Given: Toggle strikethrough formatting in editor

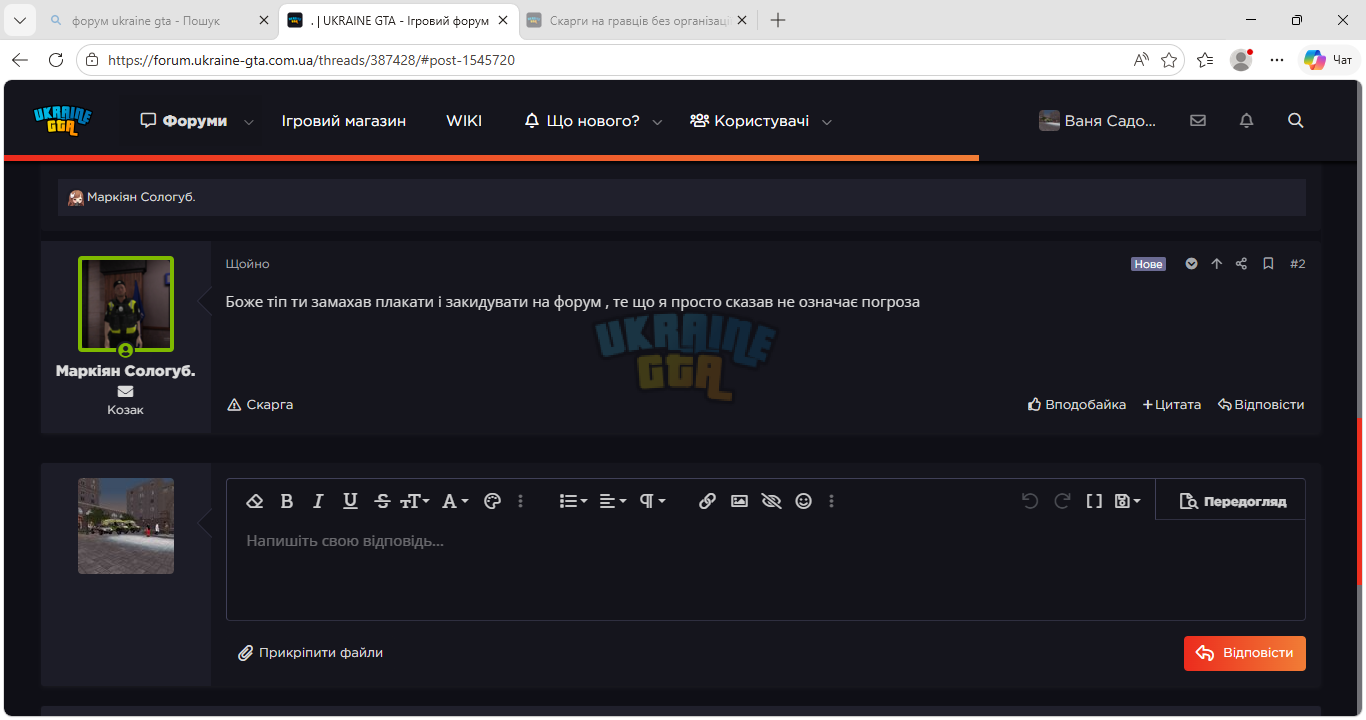Looking at the screenshot, I should point(382,501).
